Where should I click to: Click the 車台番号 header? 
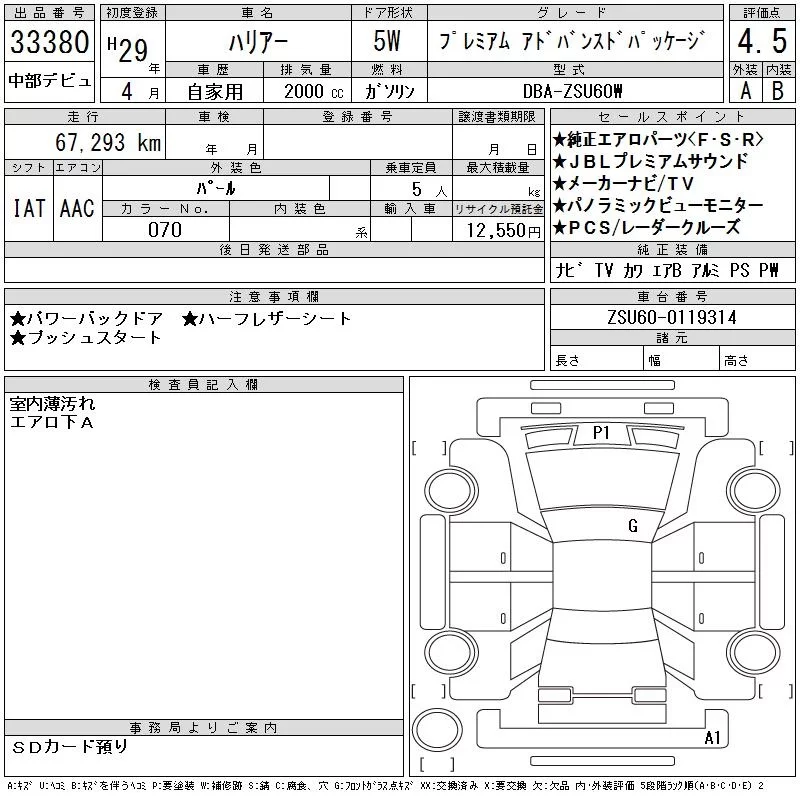672,296
